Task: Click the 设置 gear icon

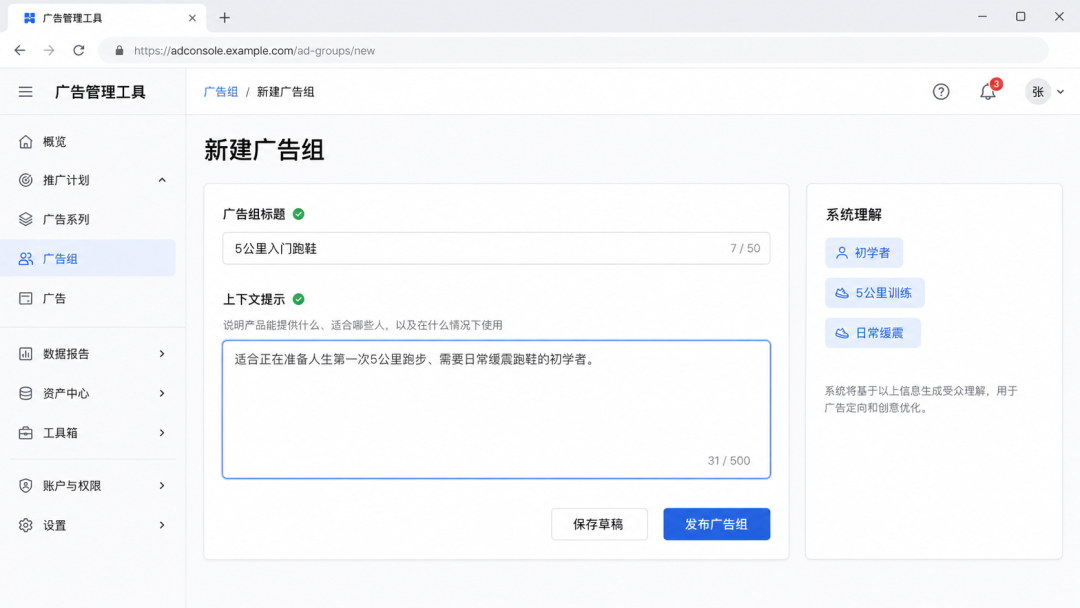Action: (x=25, y=525)
